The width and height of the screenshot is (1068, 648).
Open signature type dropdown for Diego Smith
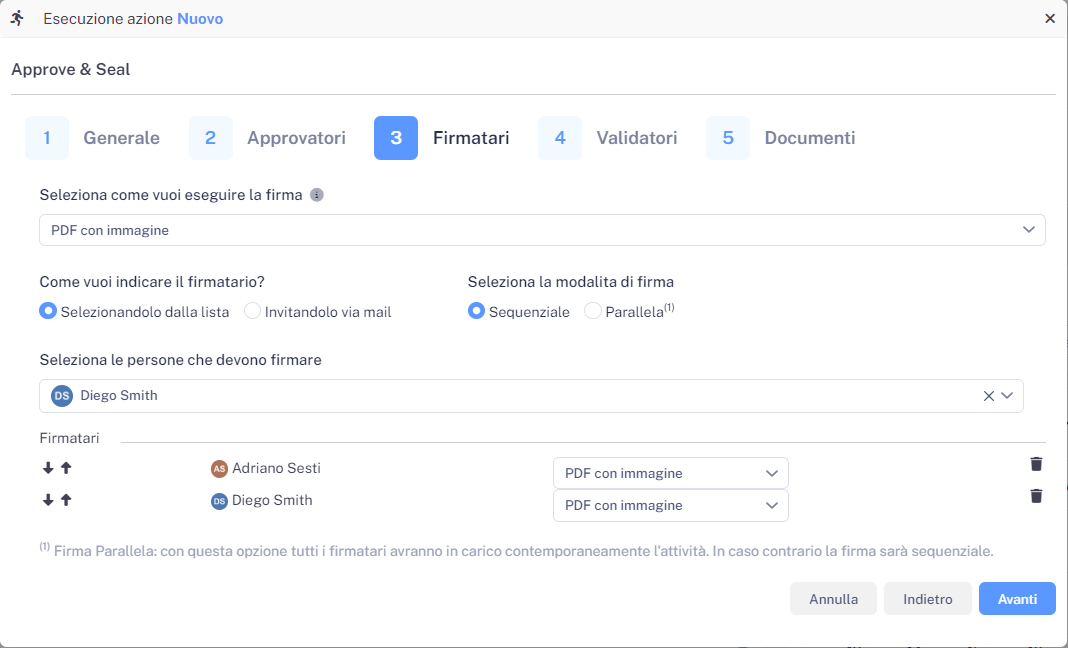(670, 505)
